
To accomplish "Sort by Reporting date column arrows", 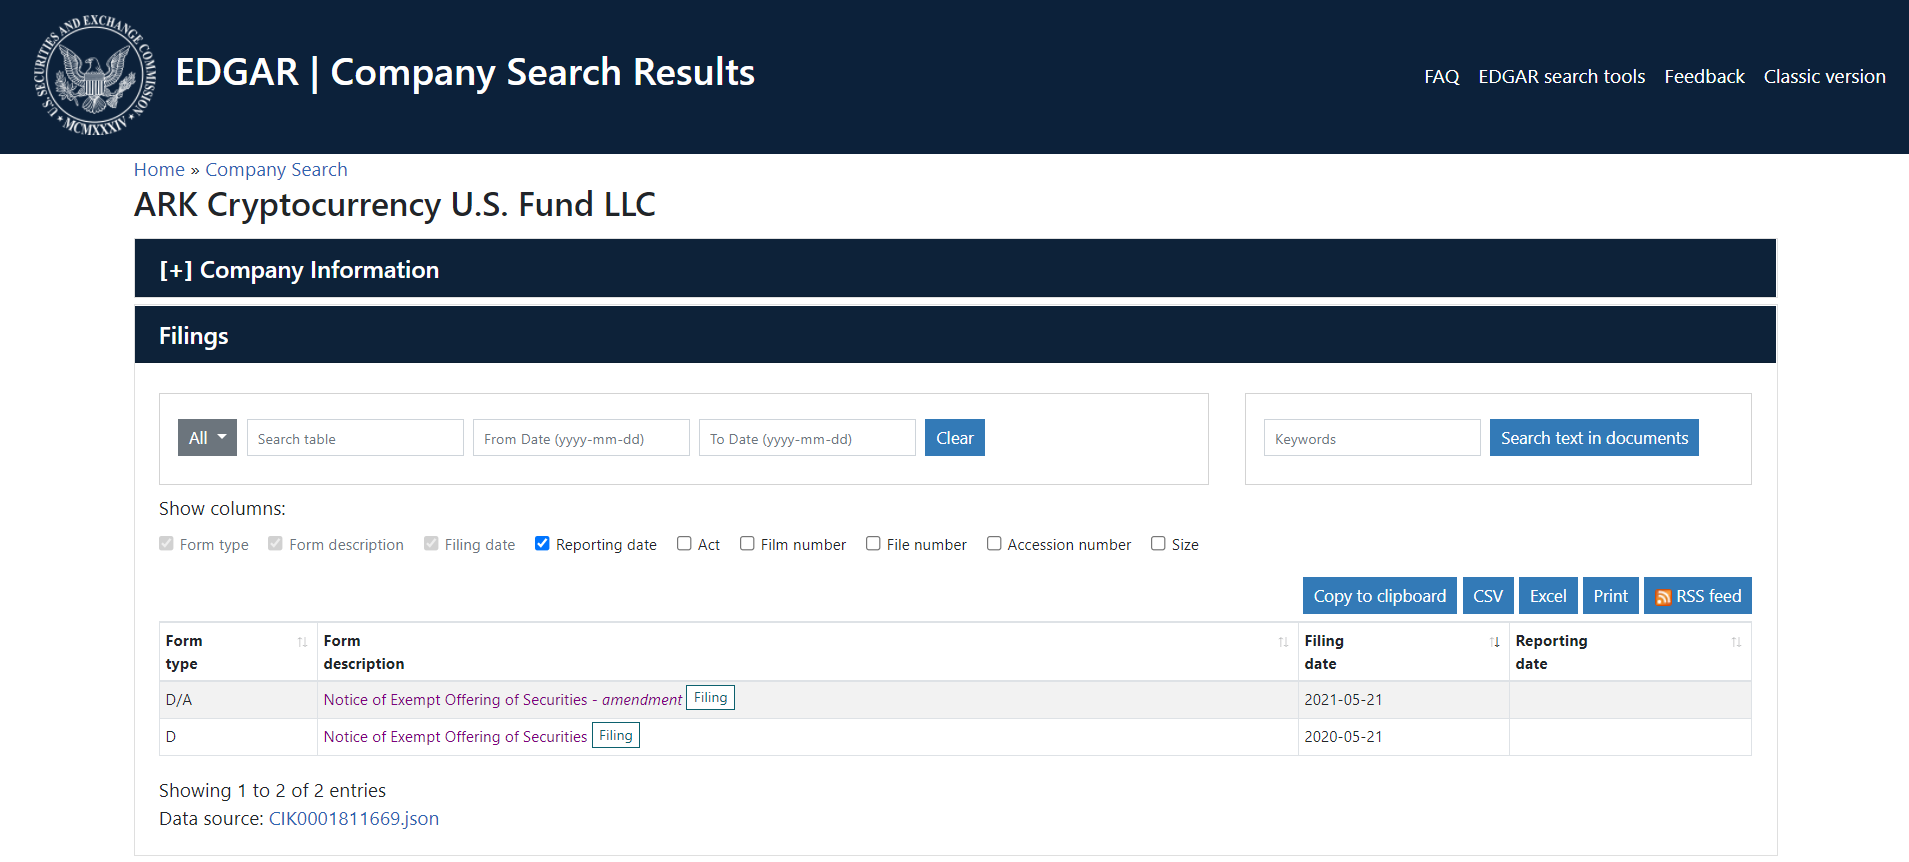I will (1736, 642).
